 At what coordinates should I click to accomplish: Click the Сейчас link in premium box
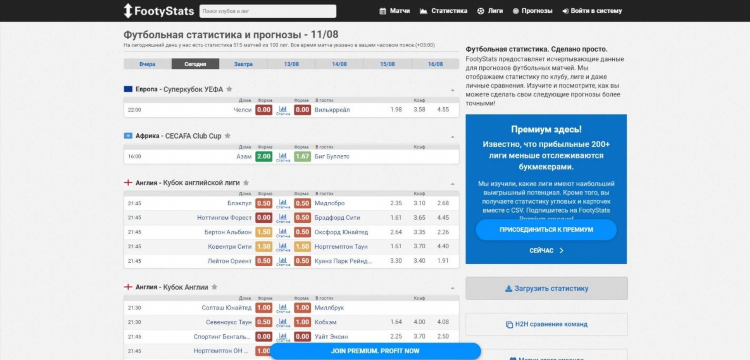(x=546, y=251)
